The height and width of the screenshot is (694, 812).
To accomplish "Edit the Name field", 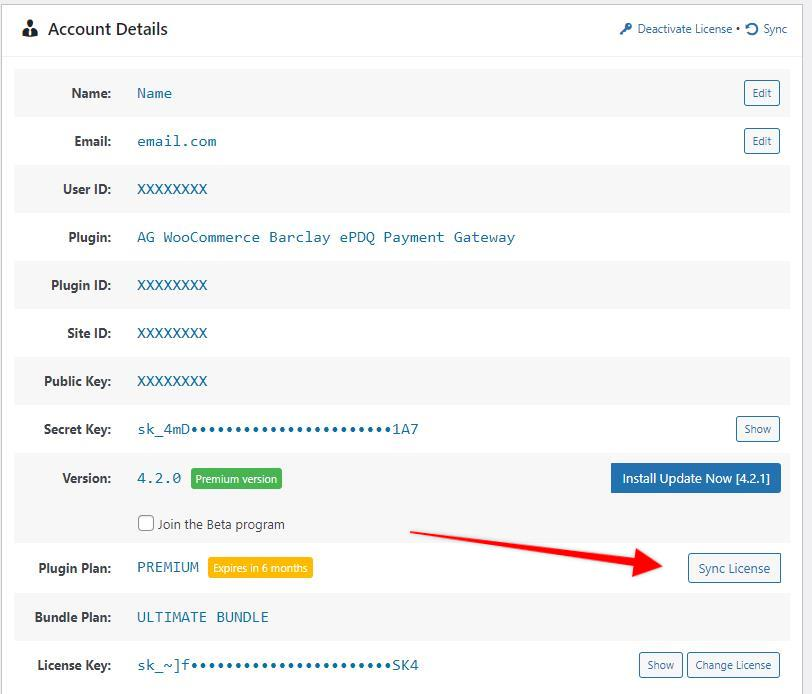I will click(x=761, y=93).
